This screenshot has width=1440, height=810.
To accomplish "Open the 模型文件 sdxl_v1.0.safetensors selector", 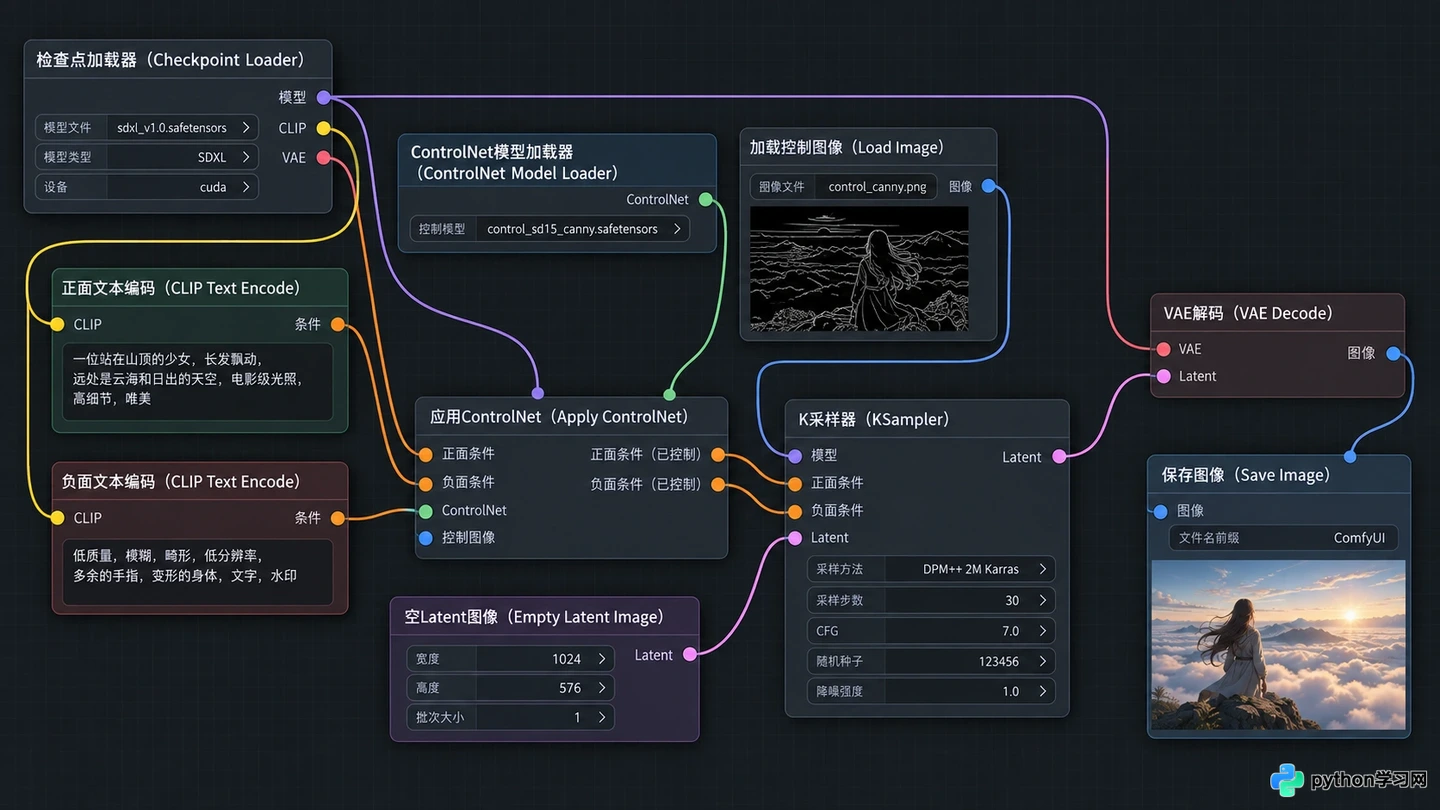I will point(147,128).
